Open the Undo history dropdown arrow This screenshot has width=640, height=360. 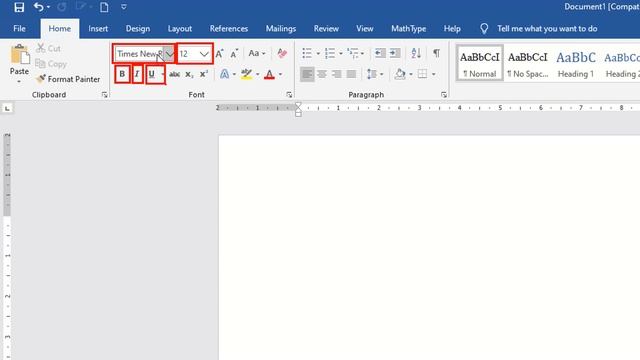click(x=49, y=7)
